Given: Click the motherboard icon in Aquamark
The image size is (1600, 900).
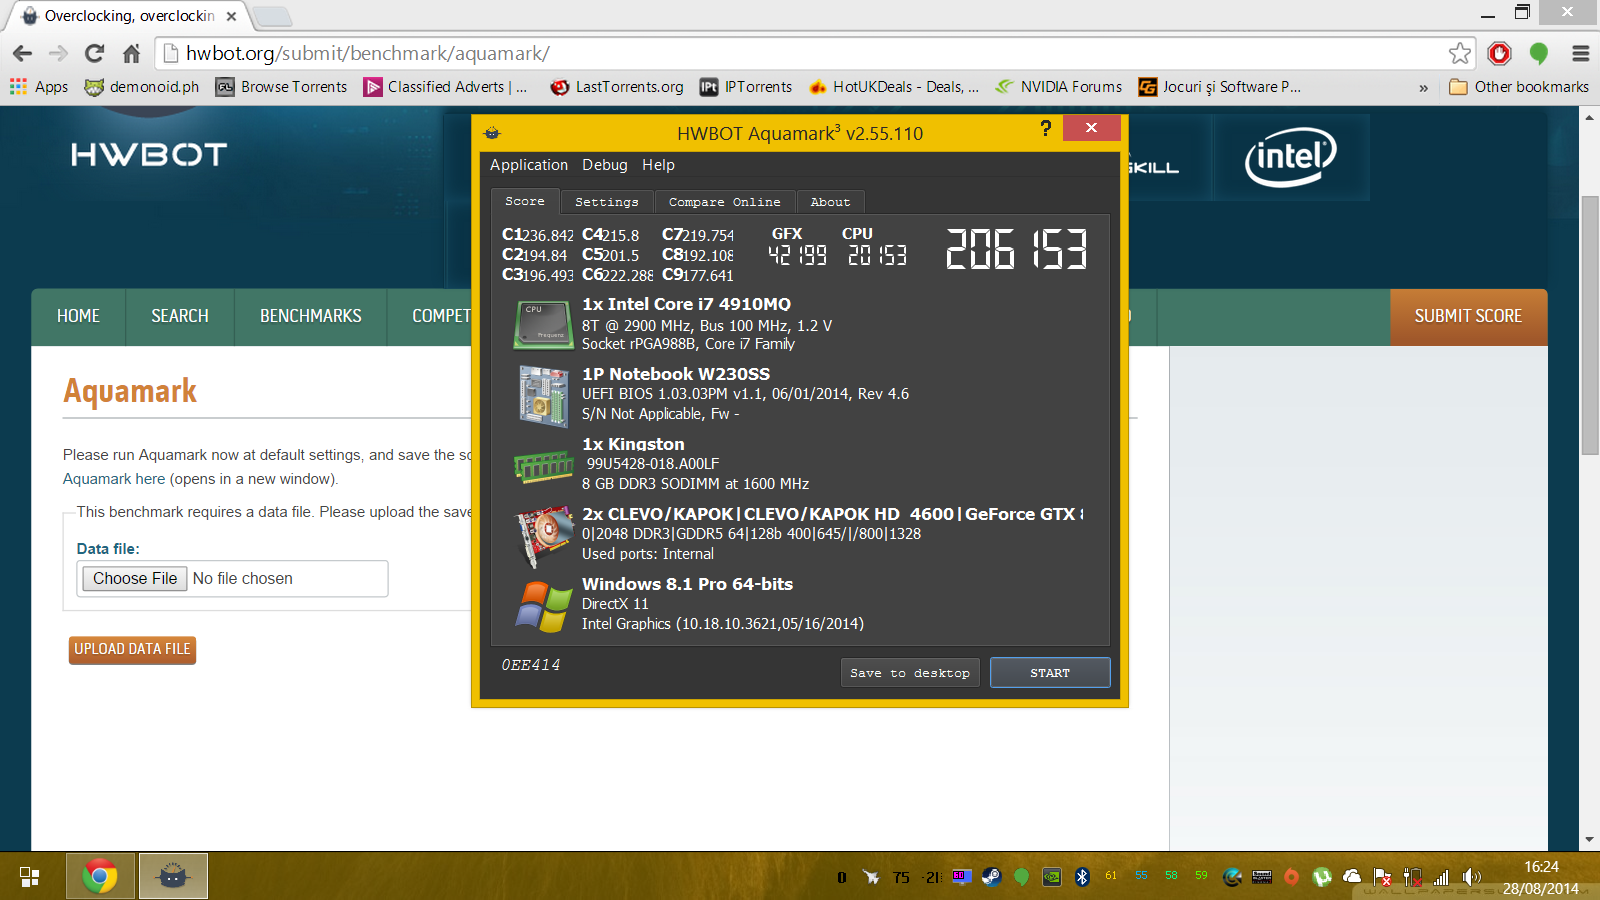Looking at the screenshot, I should coord(543,396).
